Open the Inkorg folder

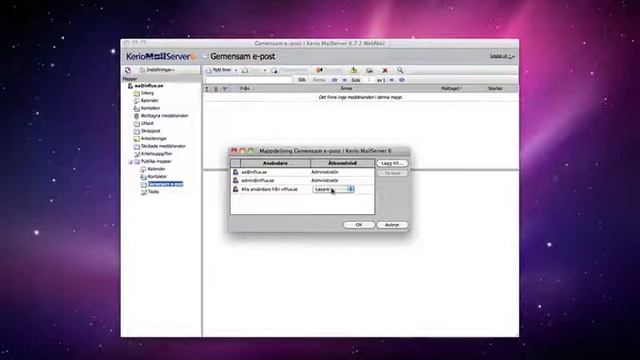tap(147, 93)
